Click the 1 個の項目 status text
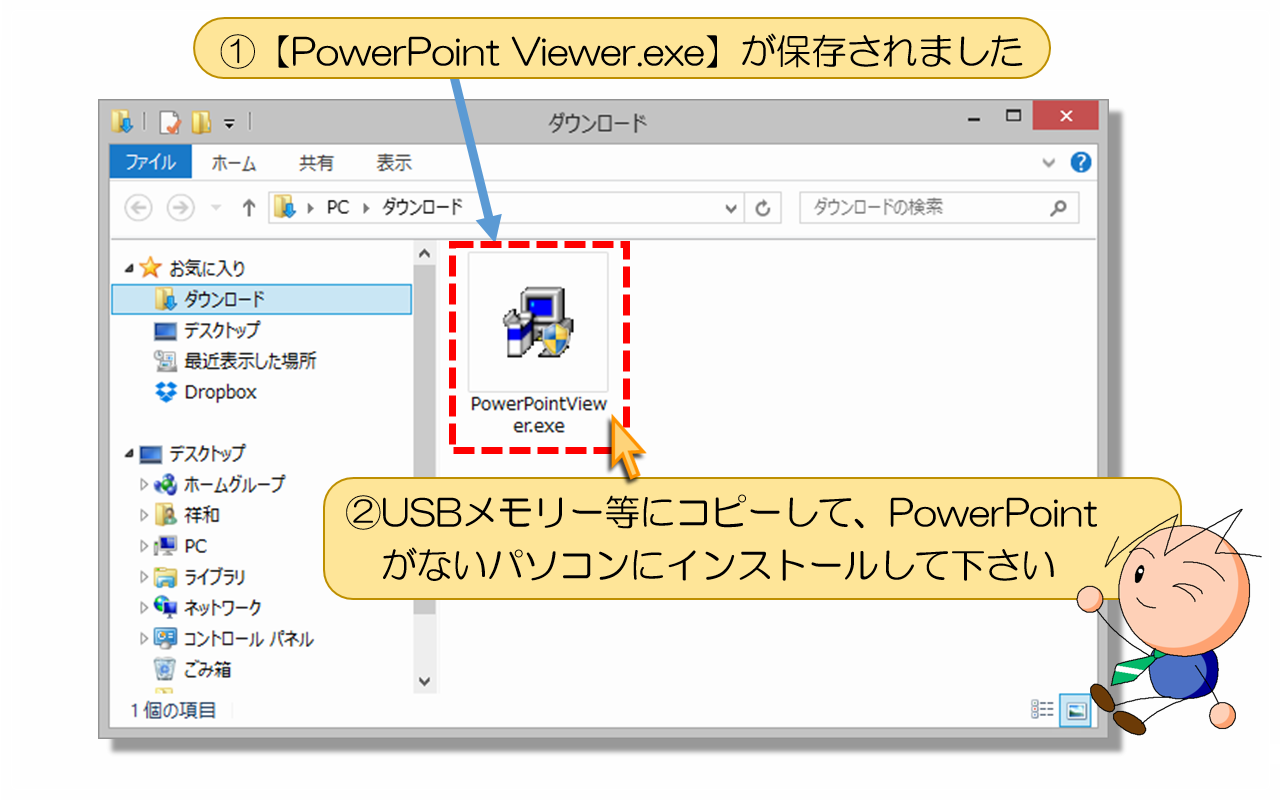Viewport: 1280px width, 800px height. coord(174,710)
